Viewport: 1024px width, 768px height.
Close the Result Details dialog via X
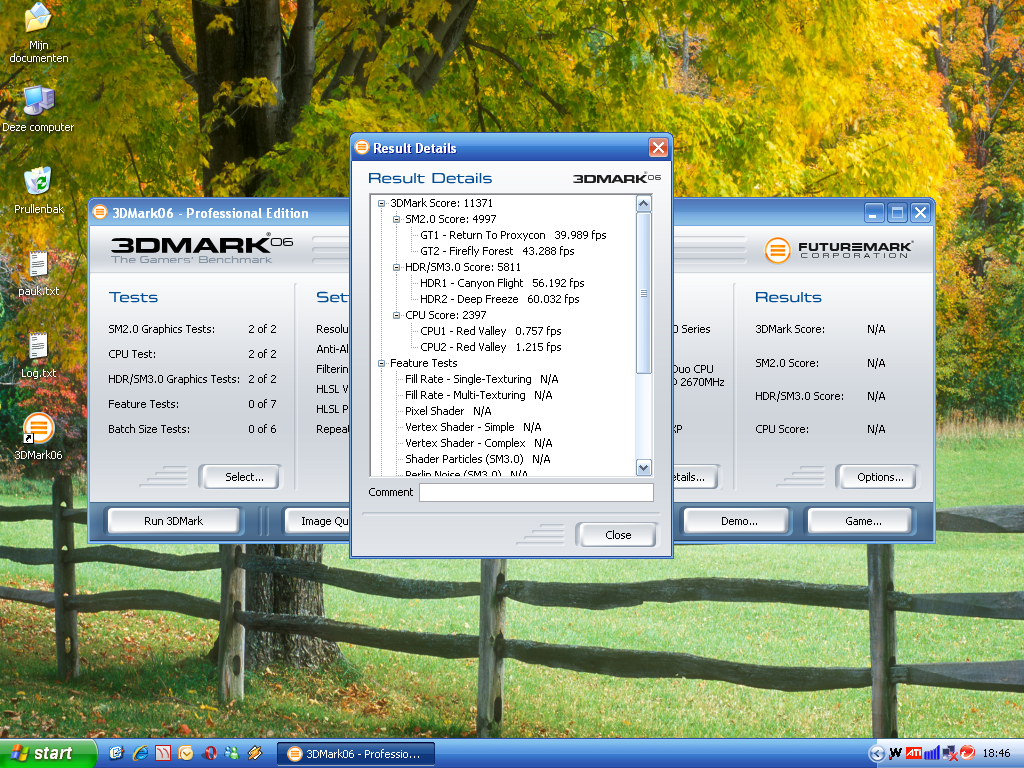(x=658, y=148)
